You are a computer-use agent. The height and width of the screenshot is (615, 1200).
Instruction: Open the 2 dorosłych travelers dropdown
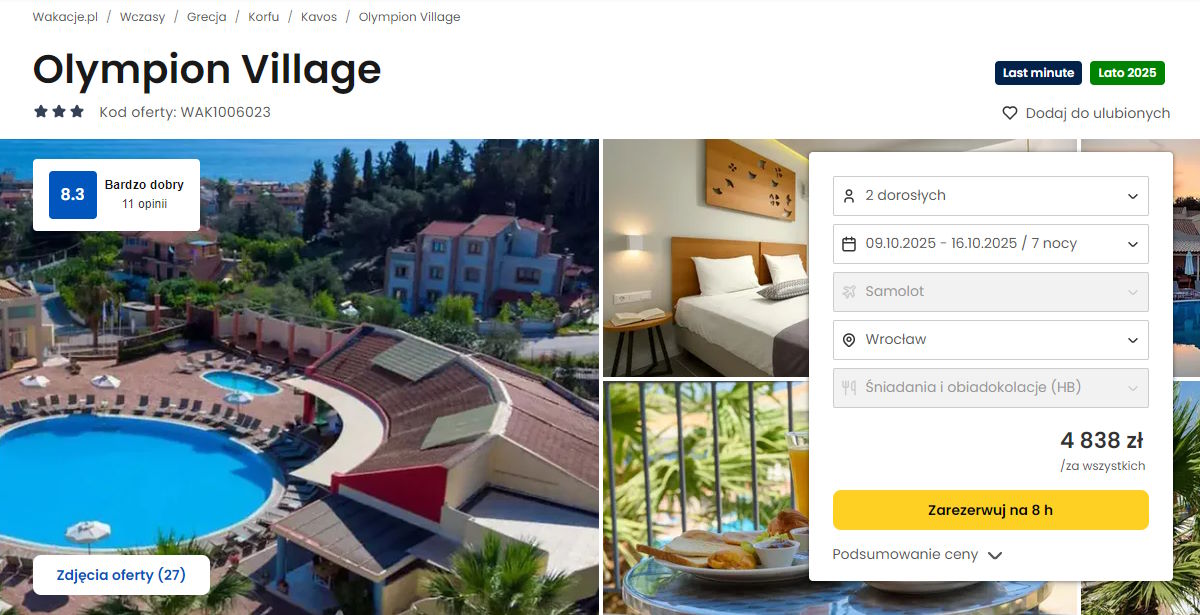coord(991,196)
